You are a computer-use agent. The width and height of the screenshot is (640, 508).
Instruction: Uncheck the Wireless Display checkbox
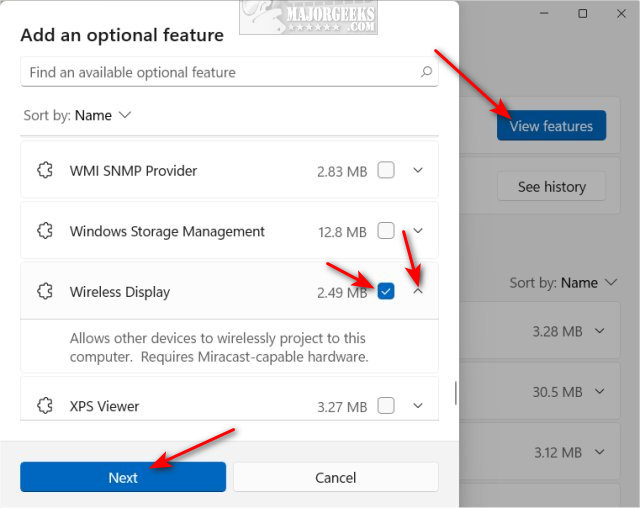386,291
